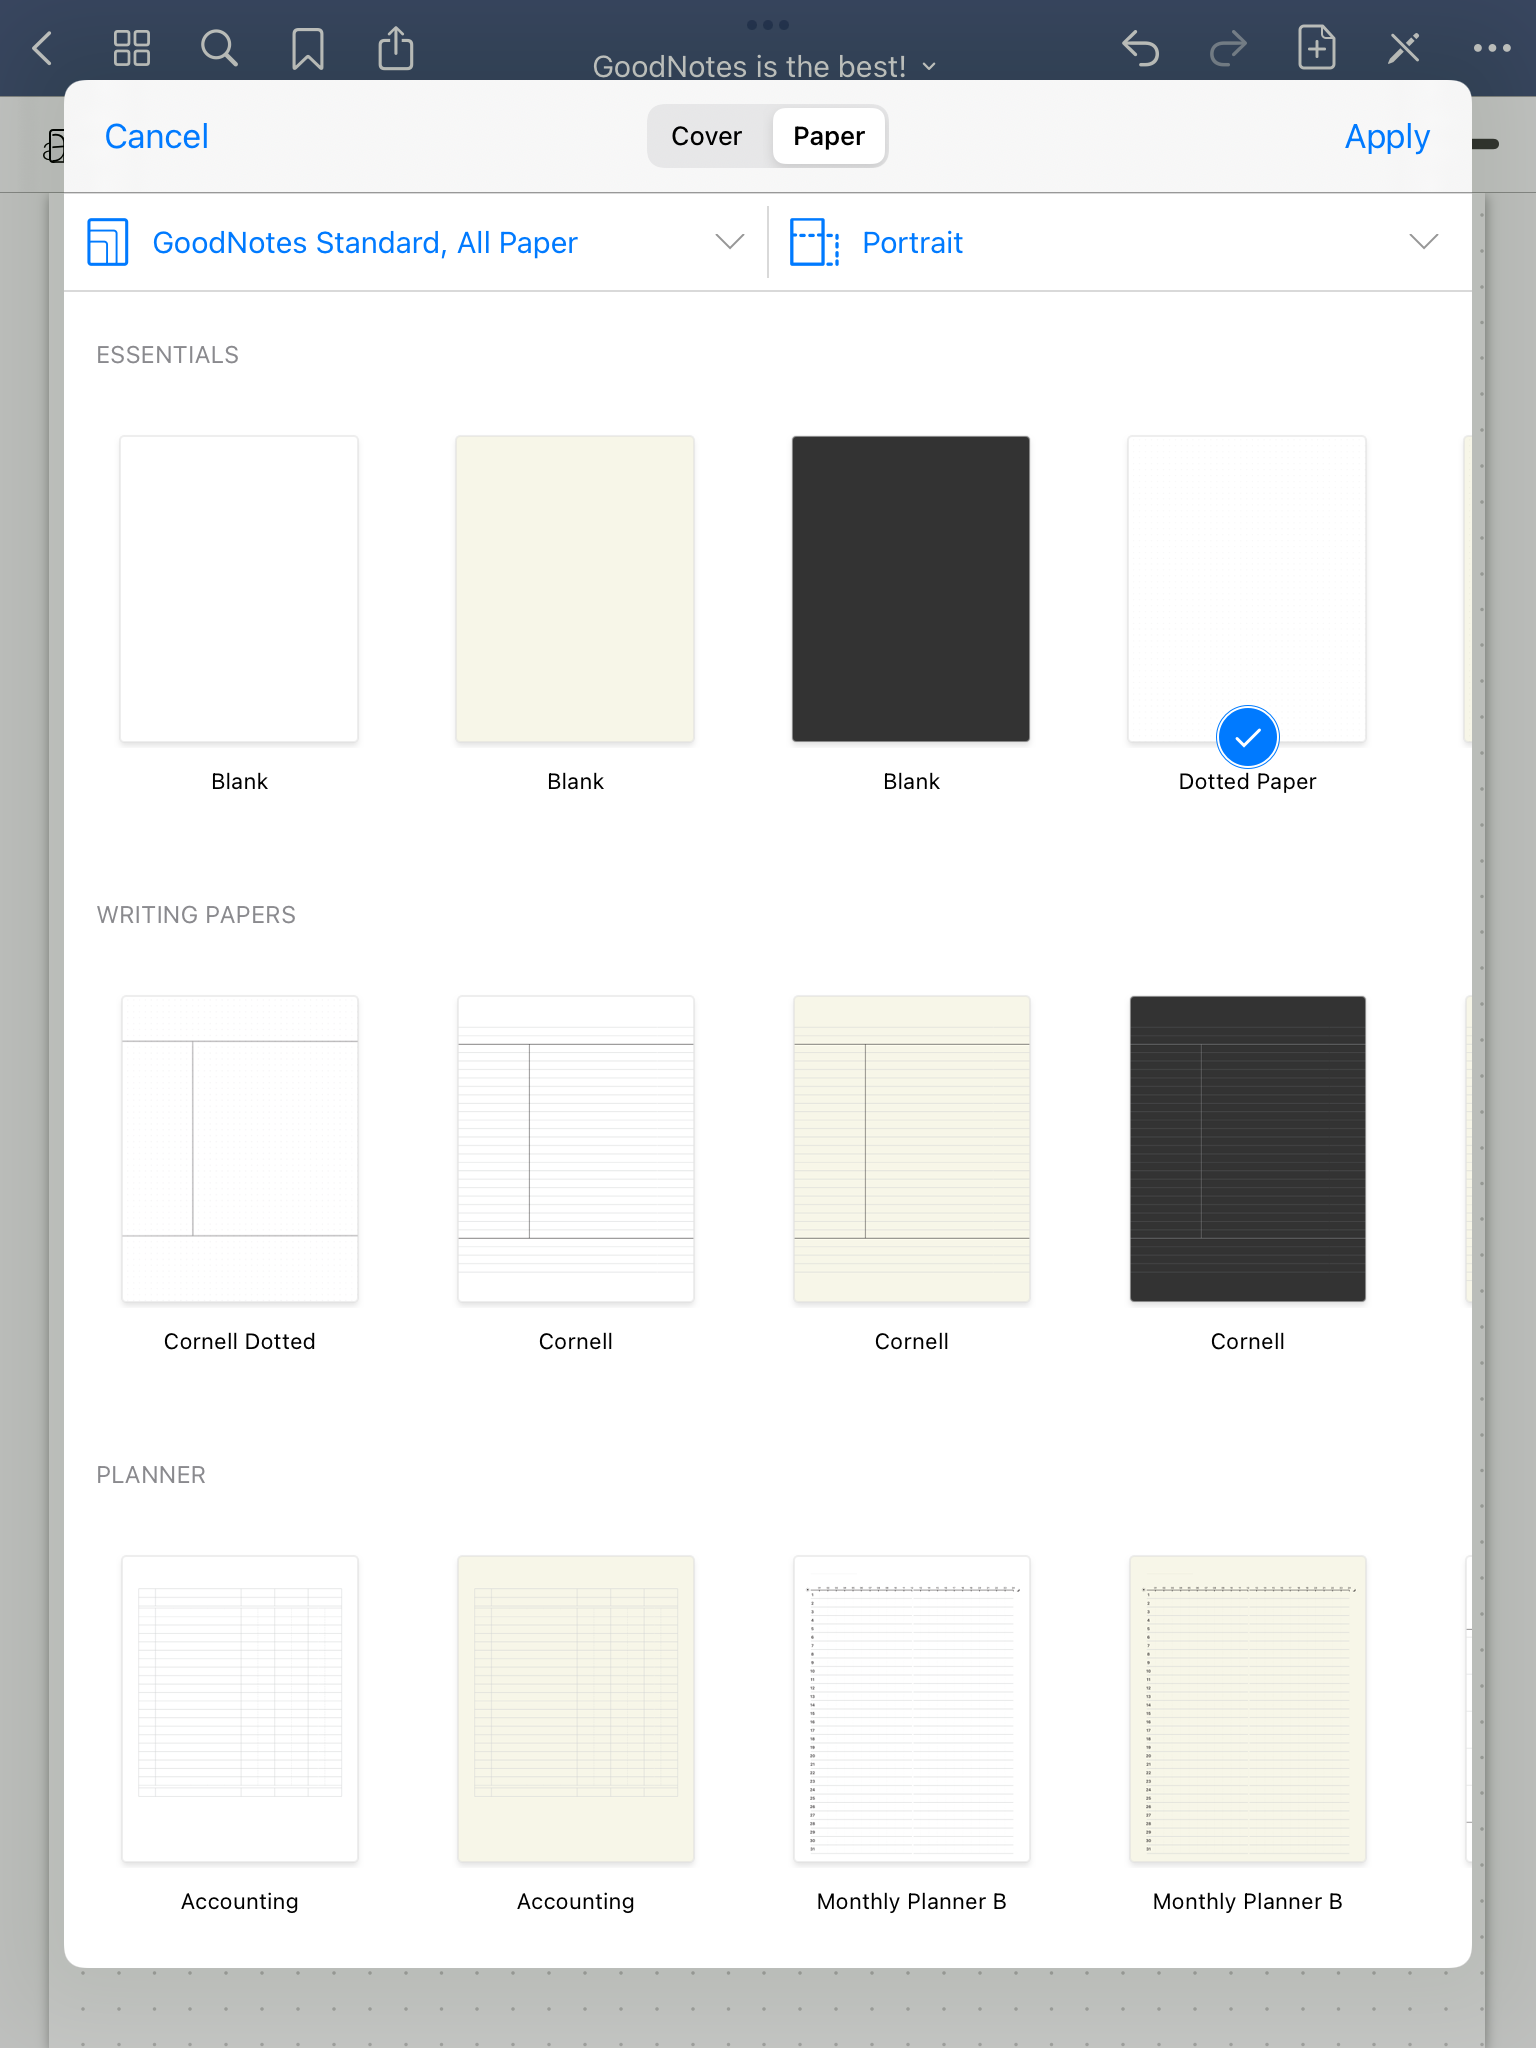
Task: Choose the white Cornell template
Action: coord(575,1149)
